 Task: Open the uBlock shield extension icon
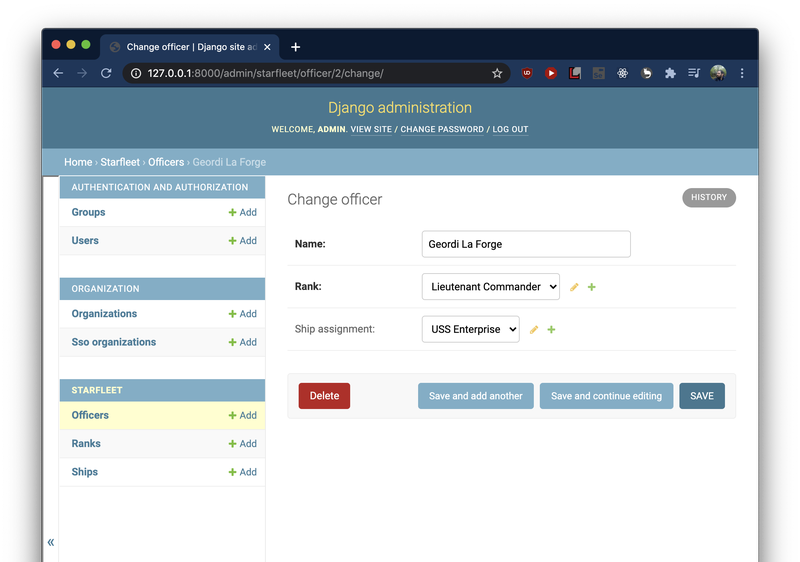point(527,73)
